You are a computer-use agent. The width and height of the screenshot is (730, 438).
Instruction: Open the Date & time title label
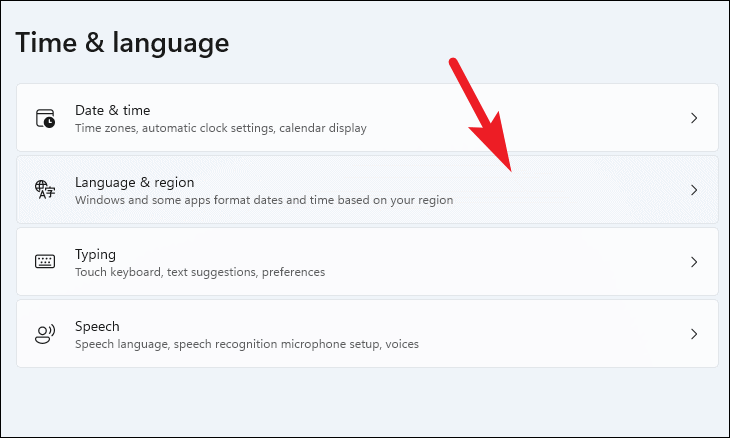tap(113, 110)
